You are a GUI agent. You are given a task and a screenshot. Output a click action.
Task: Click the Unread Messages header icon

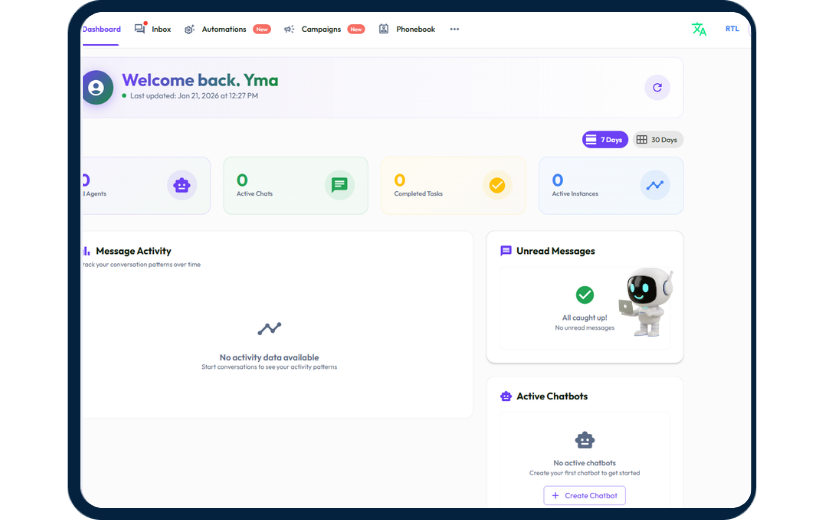coord(506,251)
